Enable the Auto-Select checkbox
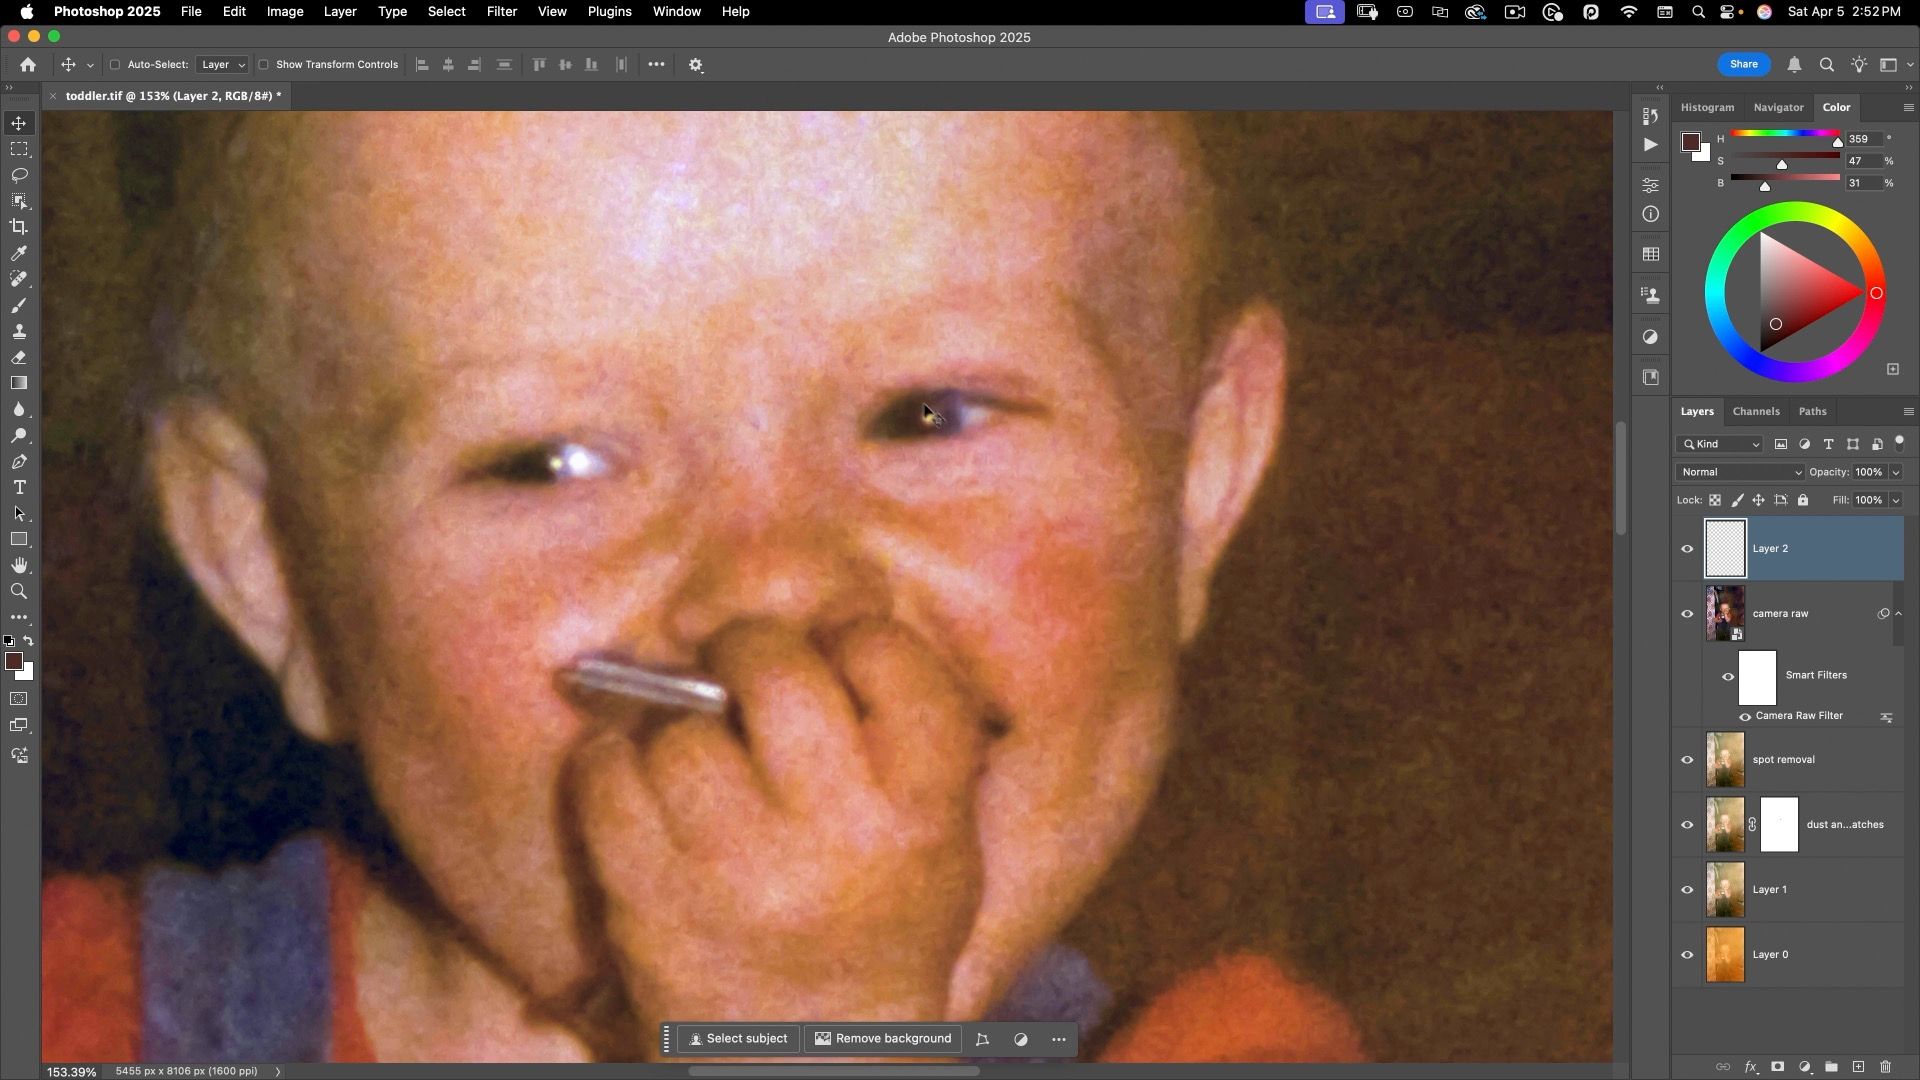The image size is (1920, 1080). (115, 65)
